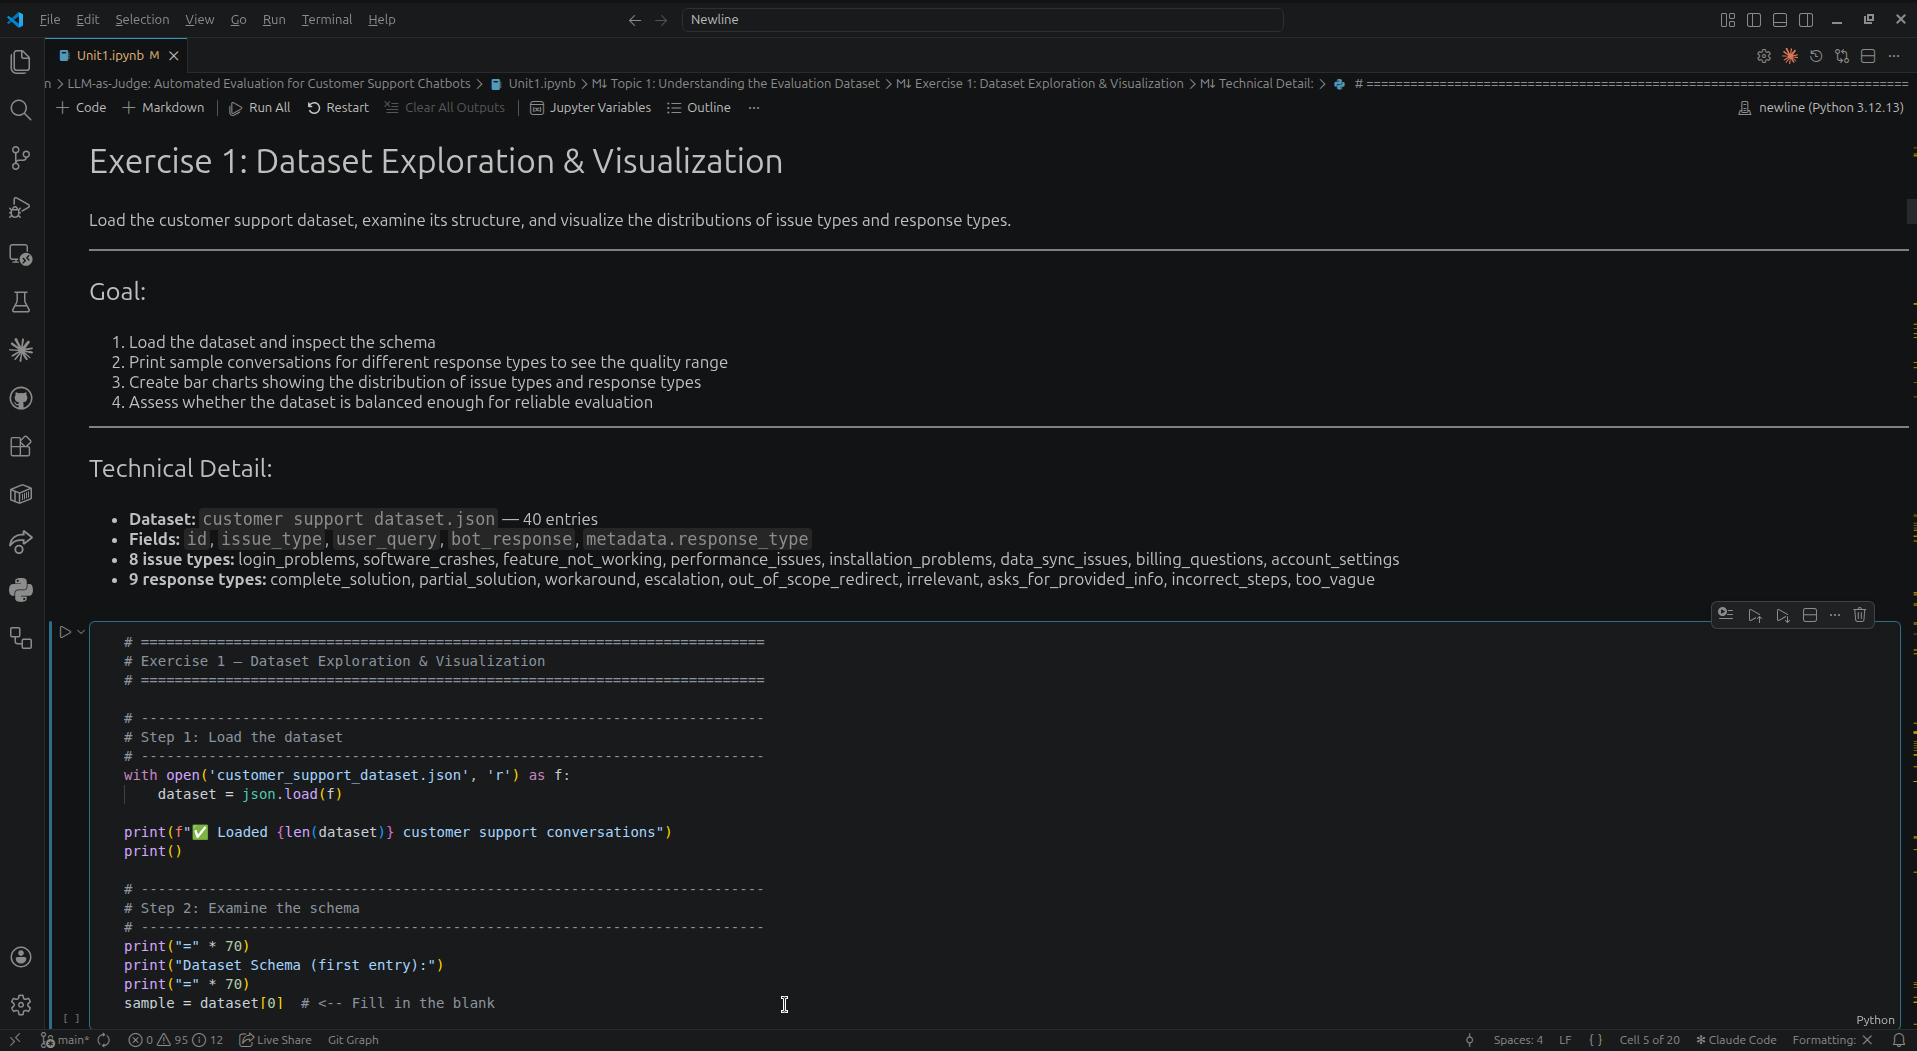Click Git Graph in status bar
1917x1051 pixels.
coord(353,1040)
